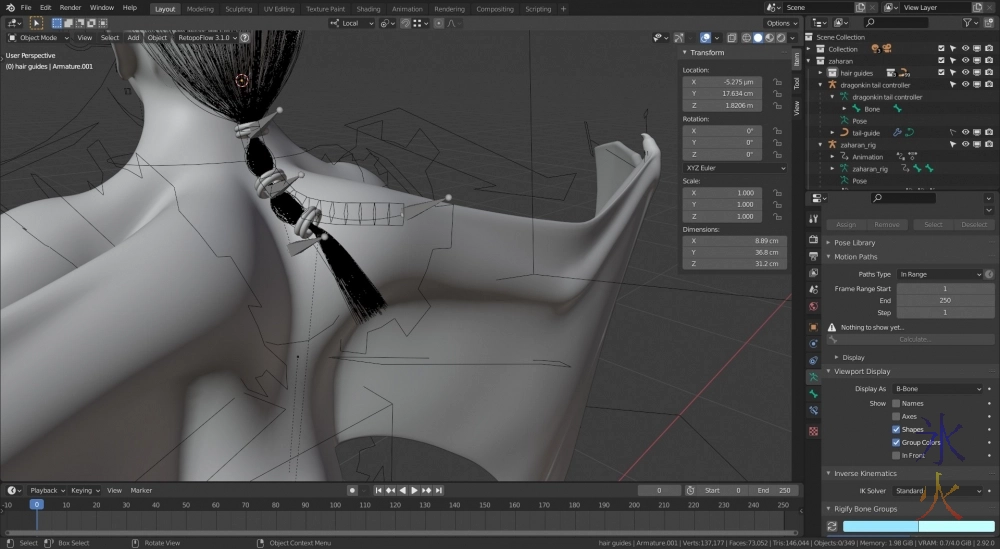Hide hair guides collection using eye icon
Viewport: 1000px width, 549px height.
coord(966,73)
